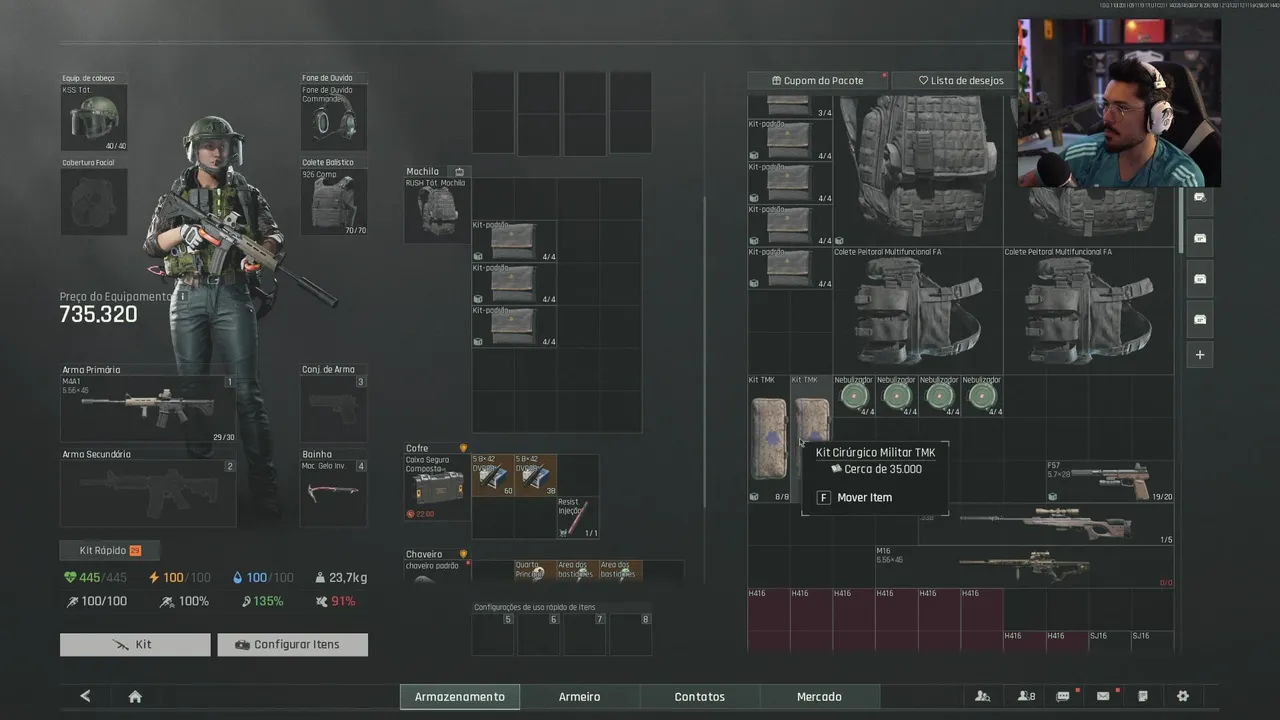Click quick-use item slot 7

pos(585,635)
